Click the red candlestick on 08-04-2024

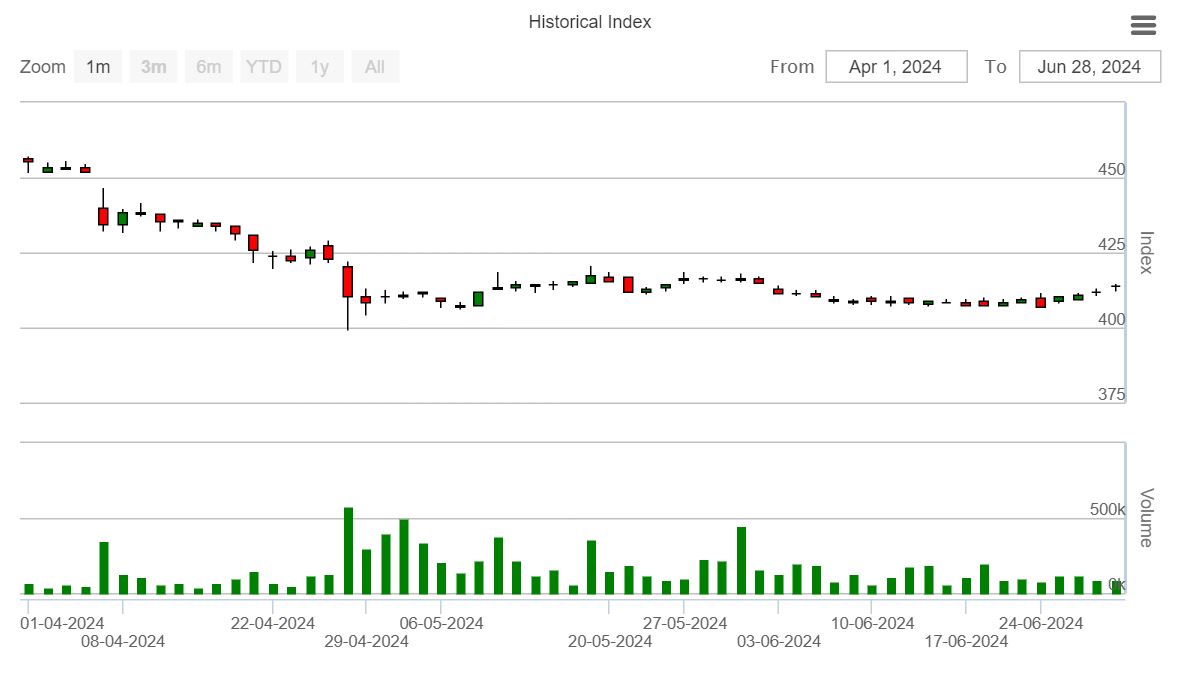(103, 216)
